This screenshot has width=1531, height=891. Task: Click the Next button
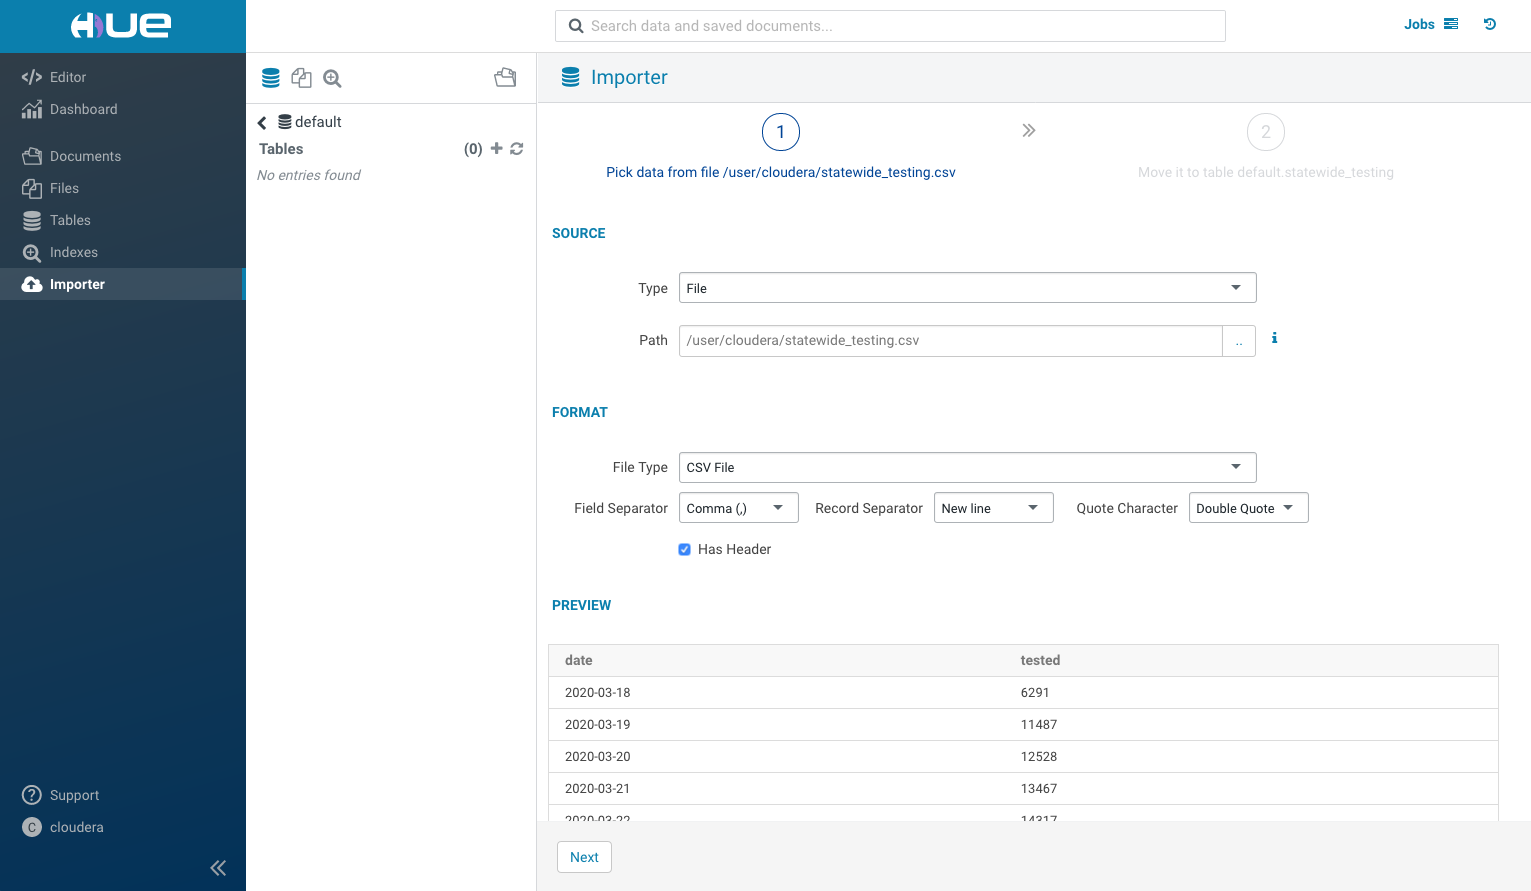pyautogui.click(x=584, y=857)
